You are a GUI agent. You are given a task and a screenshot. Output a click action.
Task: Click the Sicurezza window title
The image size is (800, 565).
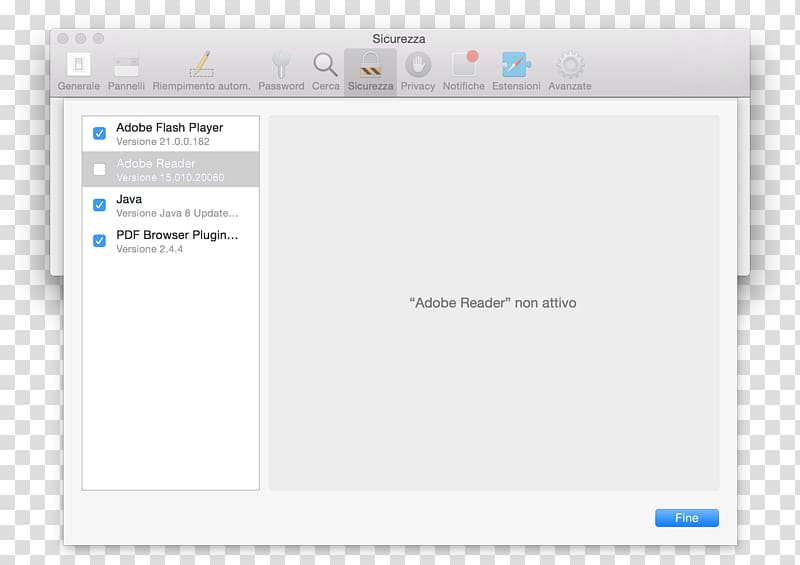click(x=398, y=39)
